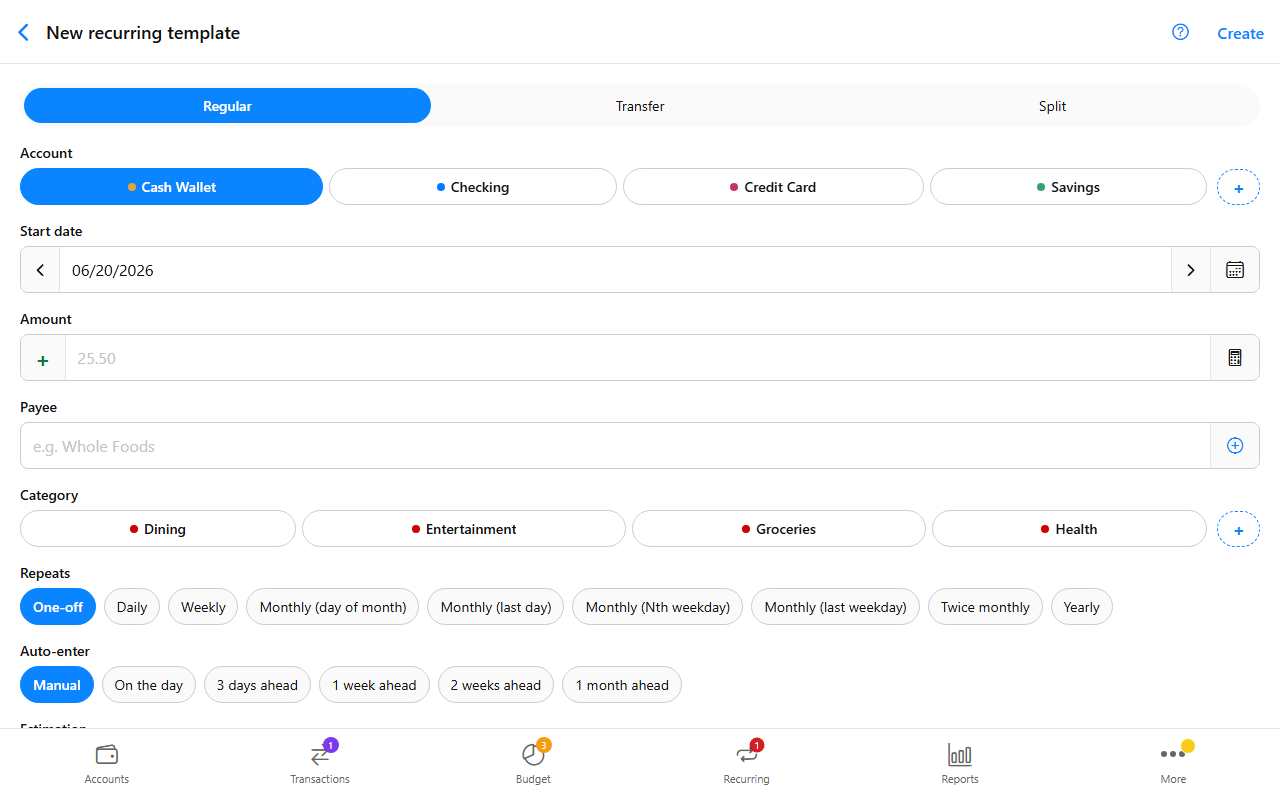Go back using the top-left arrow
Viewport: 1280px width, 800px height.
coord(24,33)
